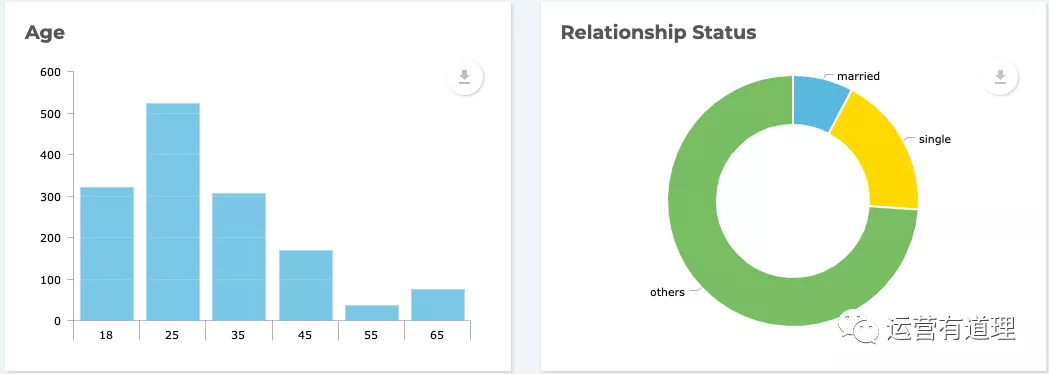Click the 25 x-axis label
Screen dimensions: 1049x374
[x=172, y=335]
